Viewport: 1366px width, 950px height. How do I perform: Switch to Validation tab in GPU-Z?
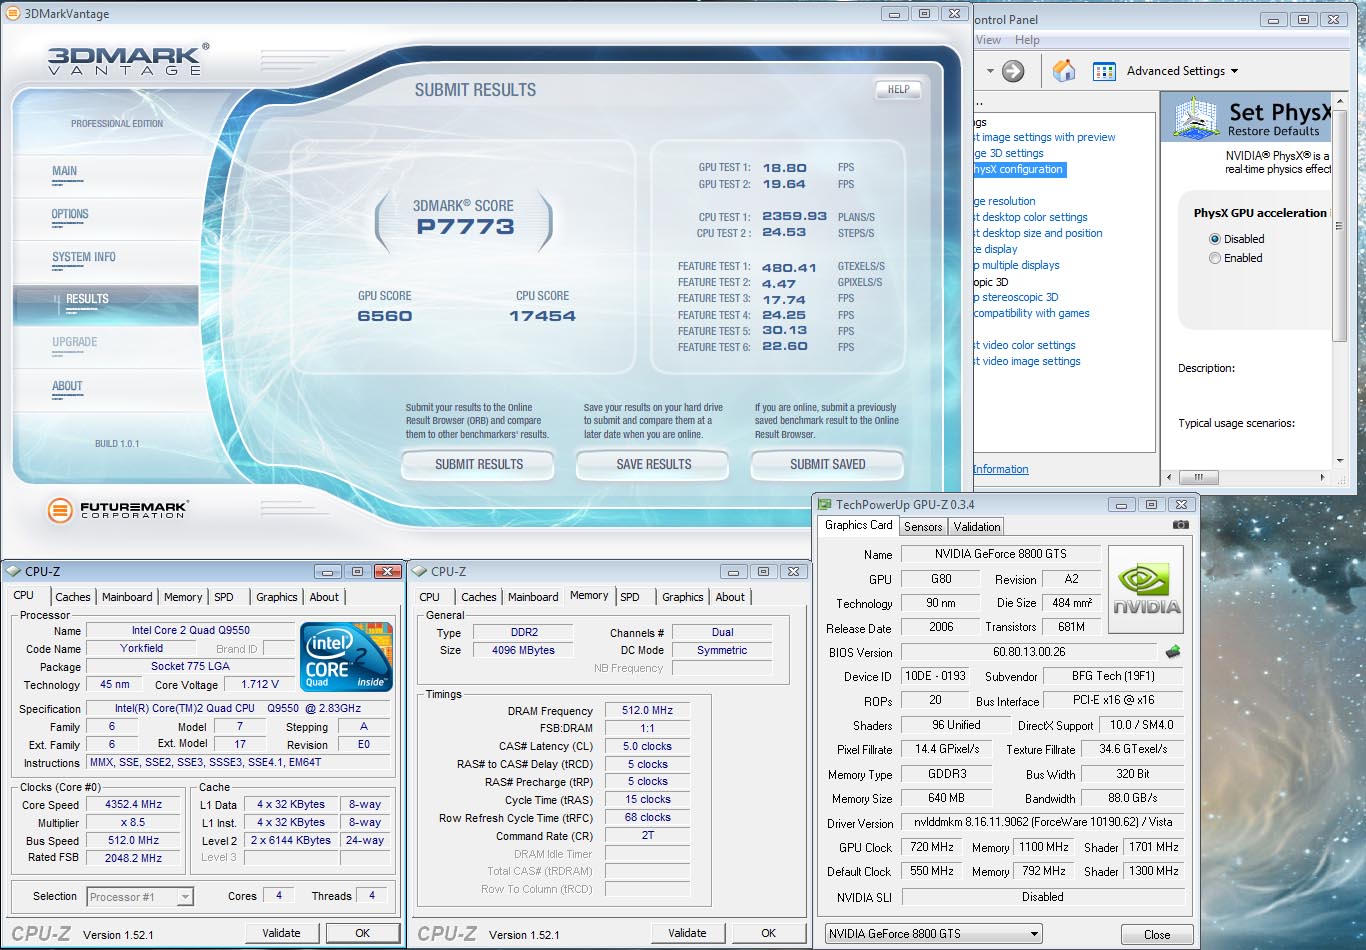click(x=977, y=527)
